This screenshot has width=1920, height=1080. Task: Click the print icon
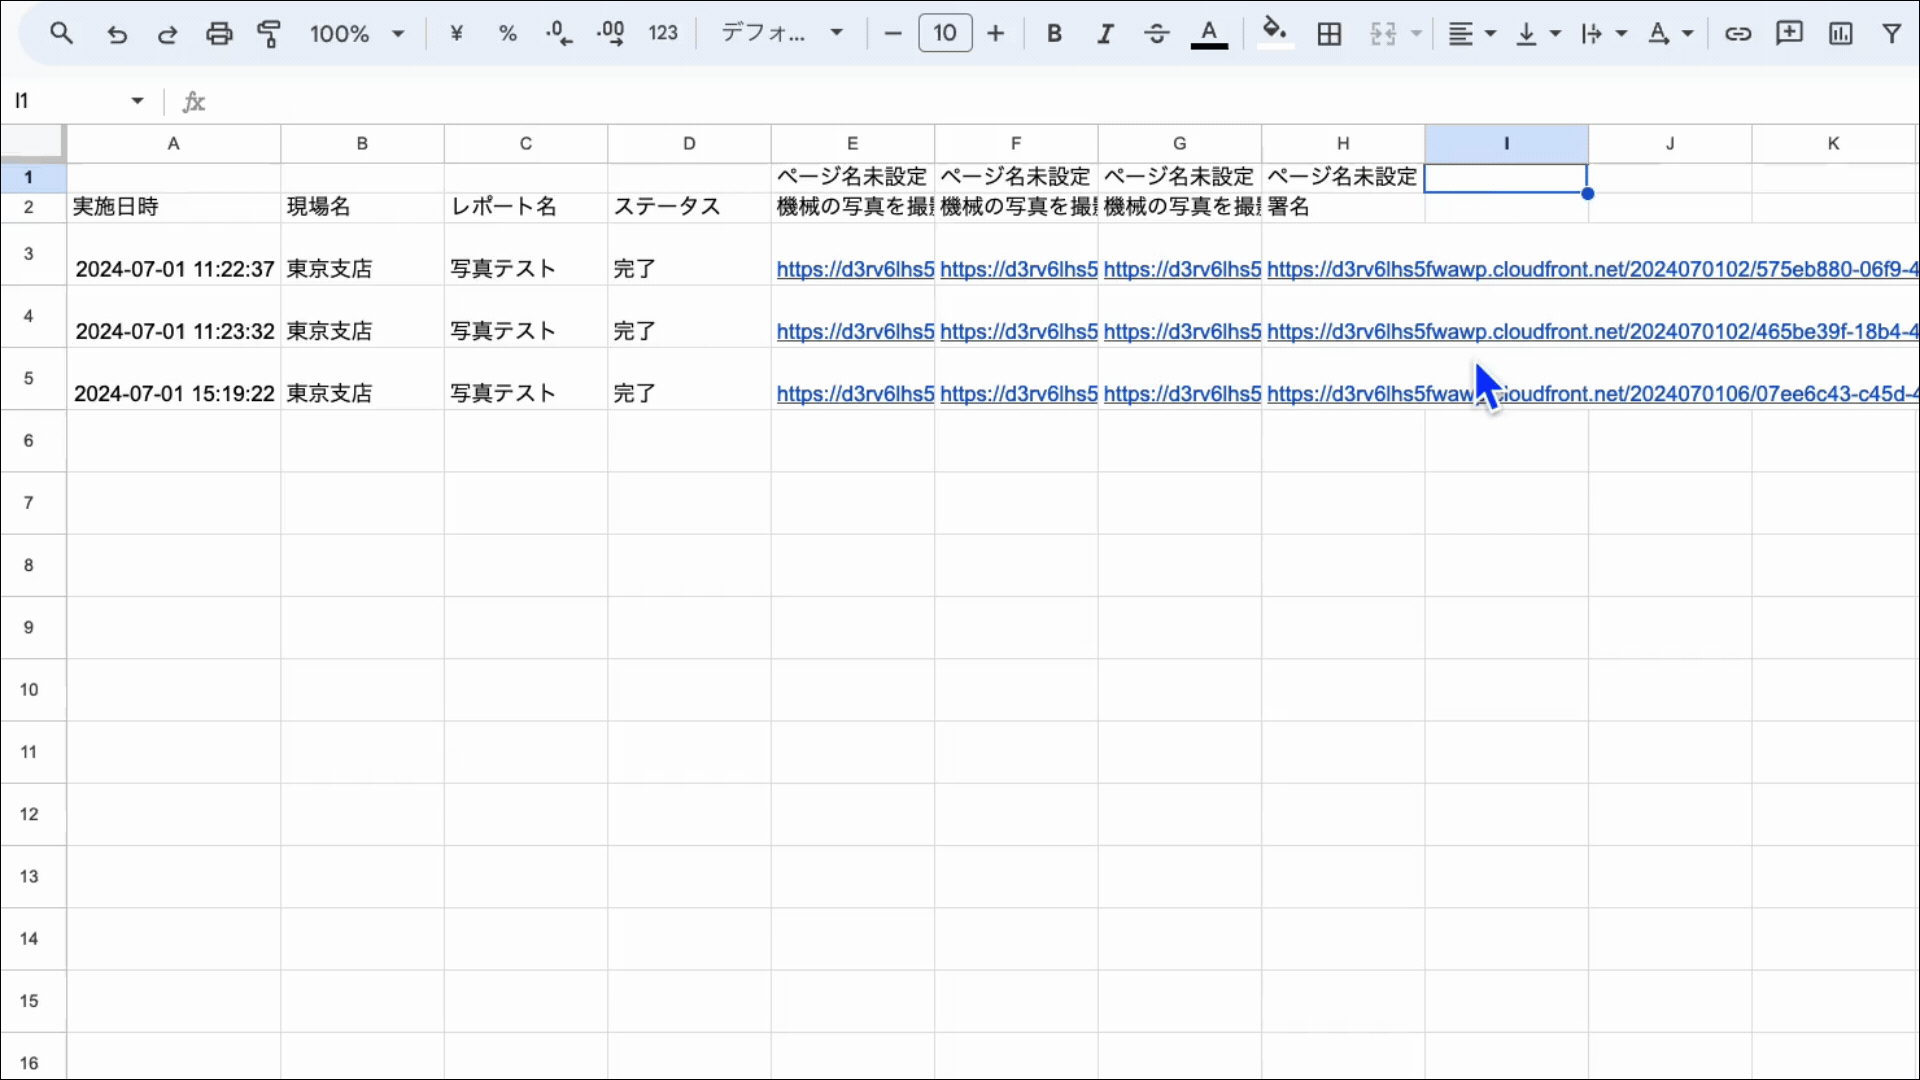pos(219,34)
